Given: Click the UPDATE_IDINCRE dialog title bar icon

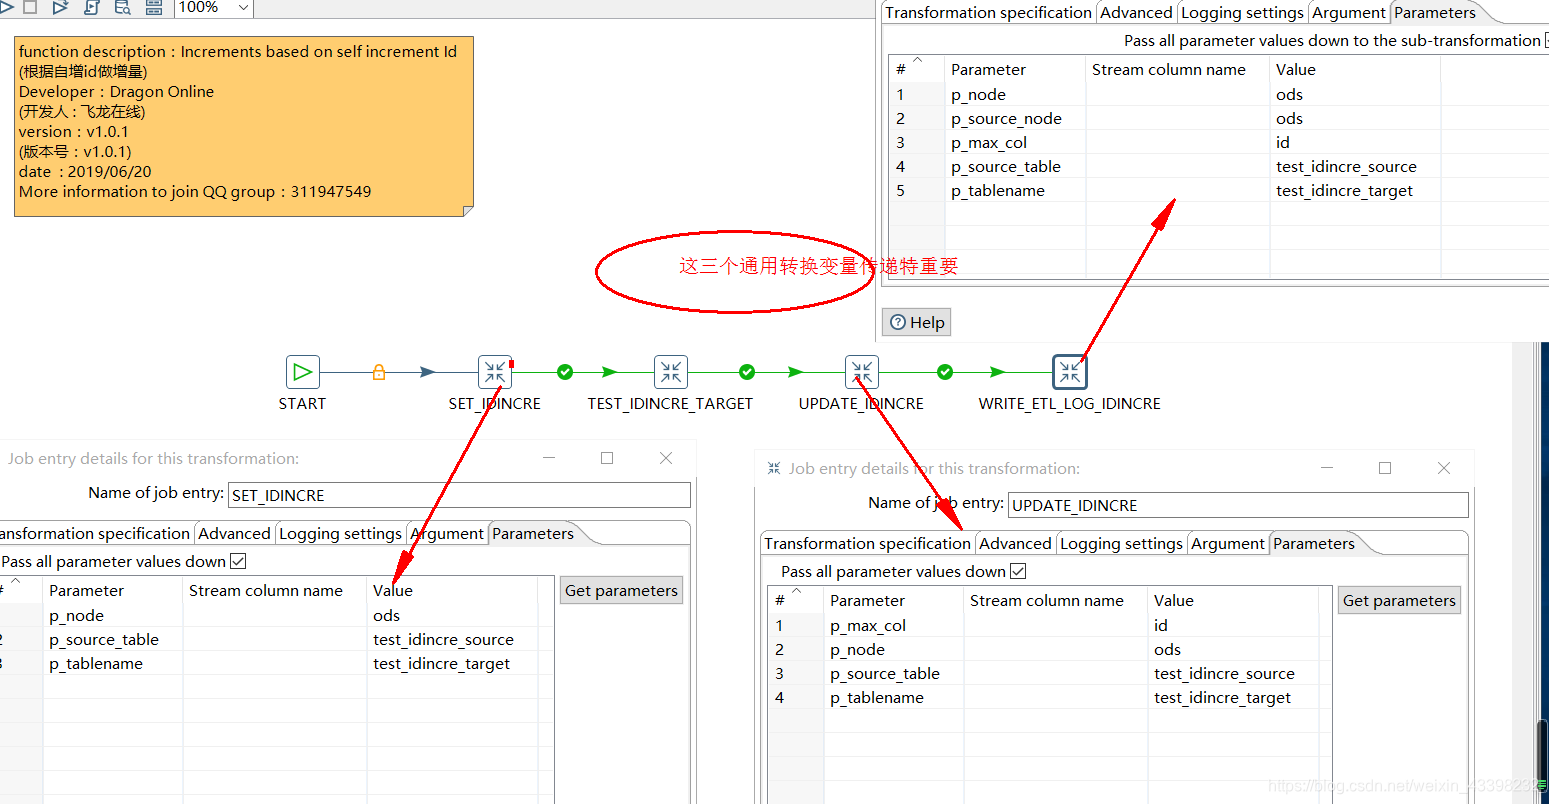Looking at the screenshot, I should pos(774,468).
